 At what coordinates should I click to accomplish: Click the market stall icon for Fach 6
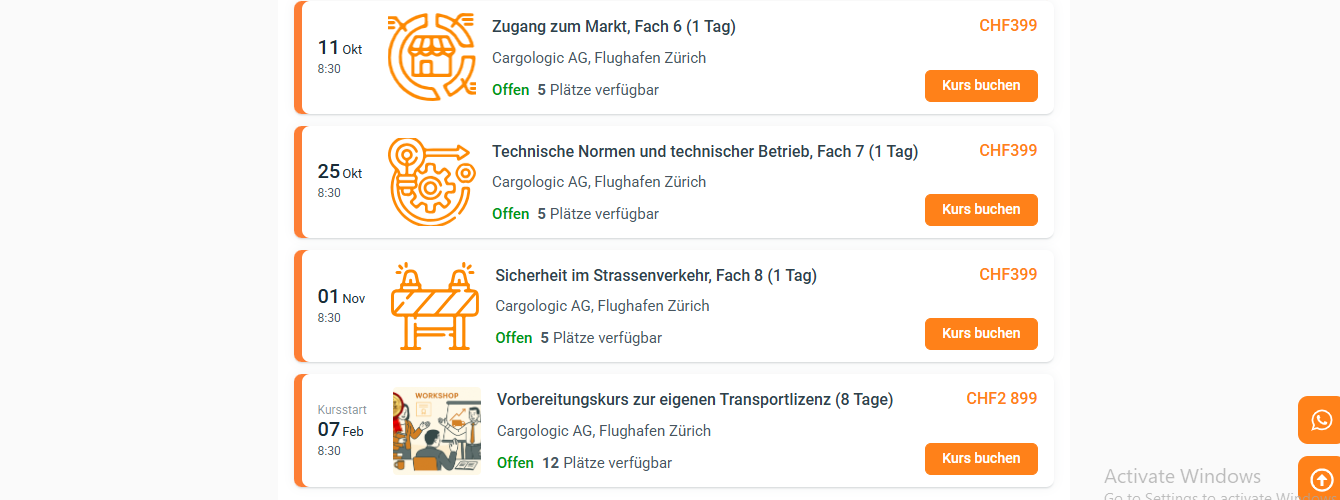(432, 57)
